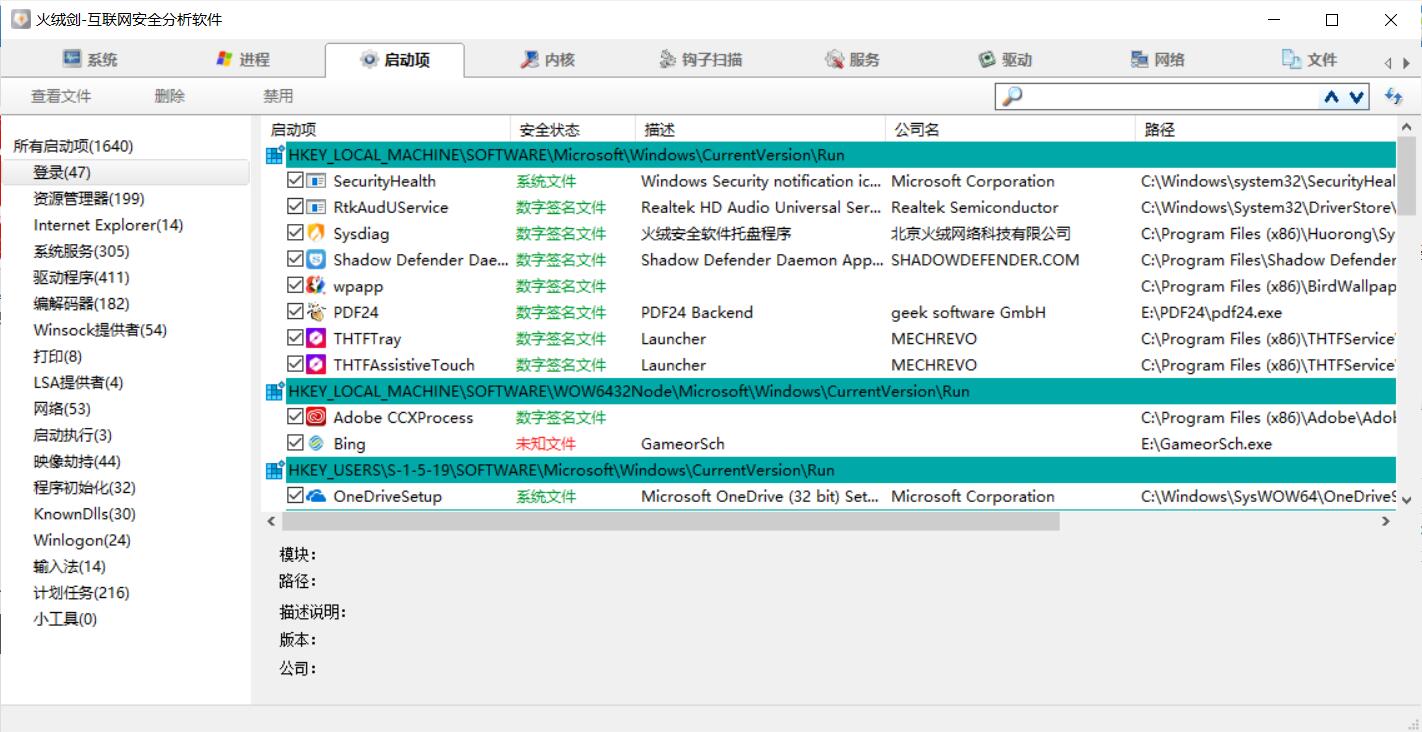Select 计划任务(216) in the left category list
The width and height of the screenshot is (1422, 732).
pyautogui.click(x=81, y=593)
